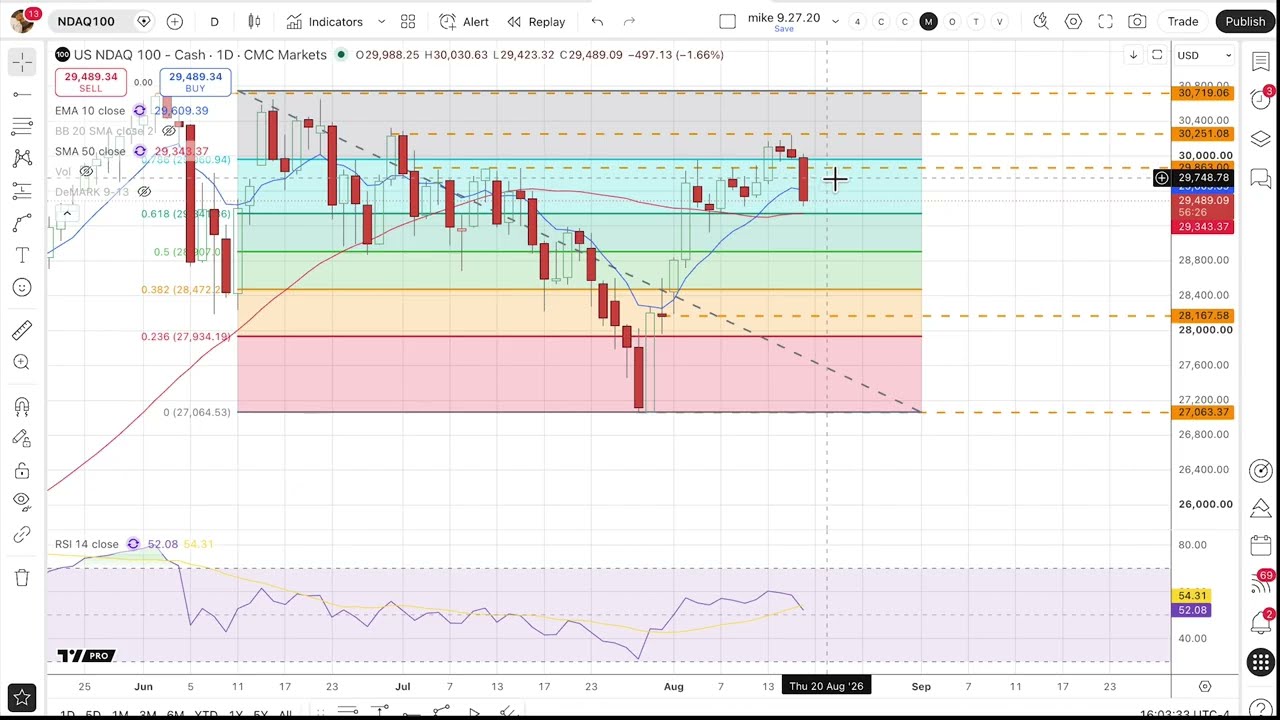
Task: Click the BUY 29,489.34 button
Action: point(195,82)
